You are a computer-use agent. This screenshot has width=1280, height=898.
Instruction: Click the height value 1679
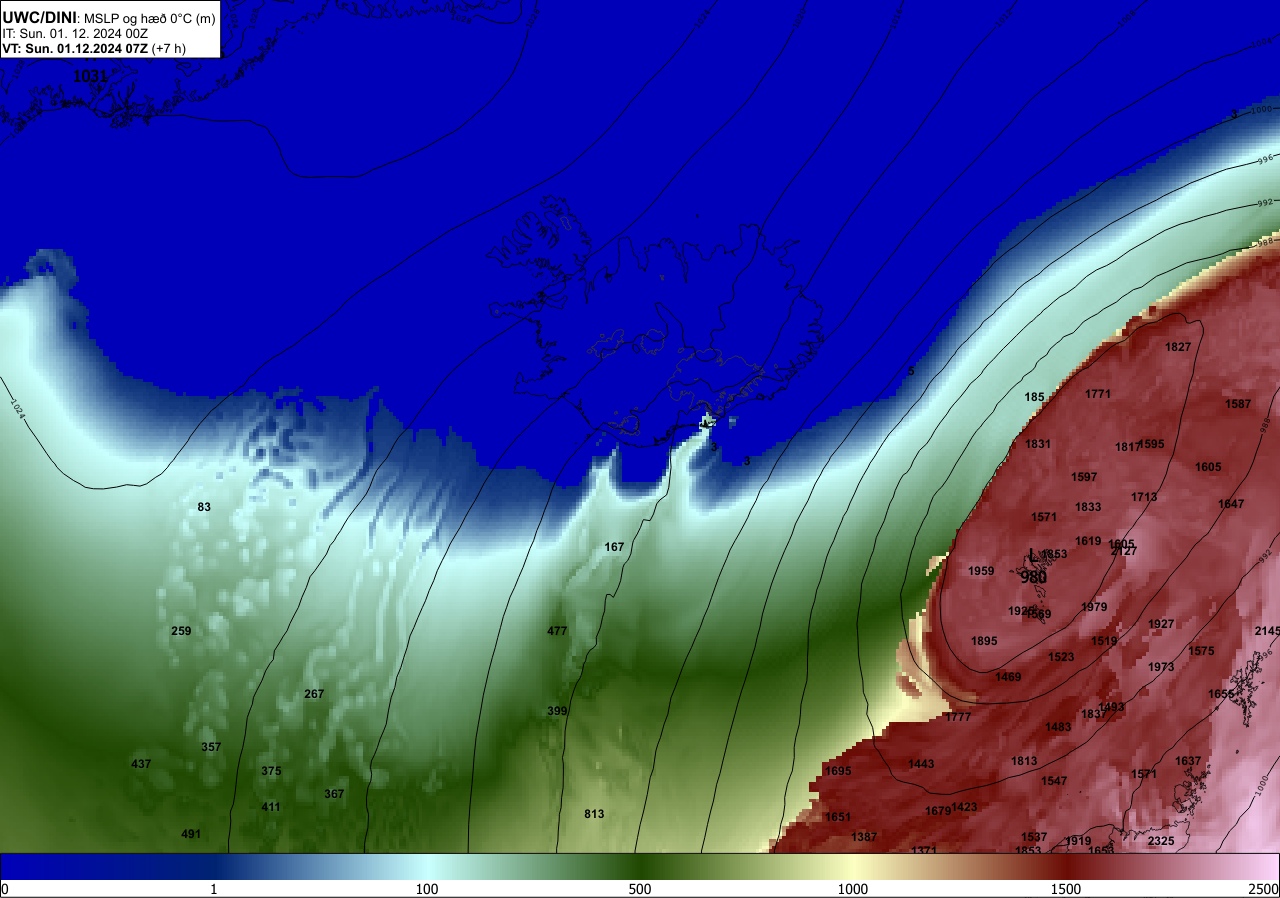coord(938,811)
